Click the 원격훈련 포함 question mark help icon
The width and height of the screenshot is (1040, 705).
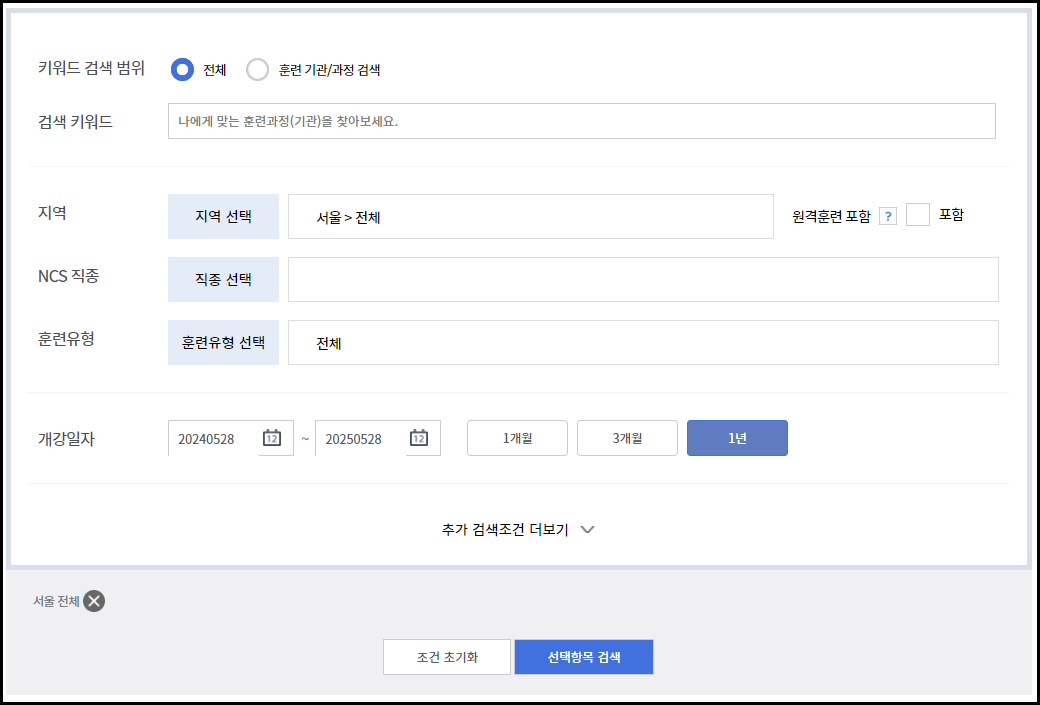tap(887, 214)
